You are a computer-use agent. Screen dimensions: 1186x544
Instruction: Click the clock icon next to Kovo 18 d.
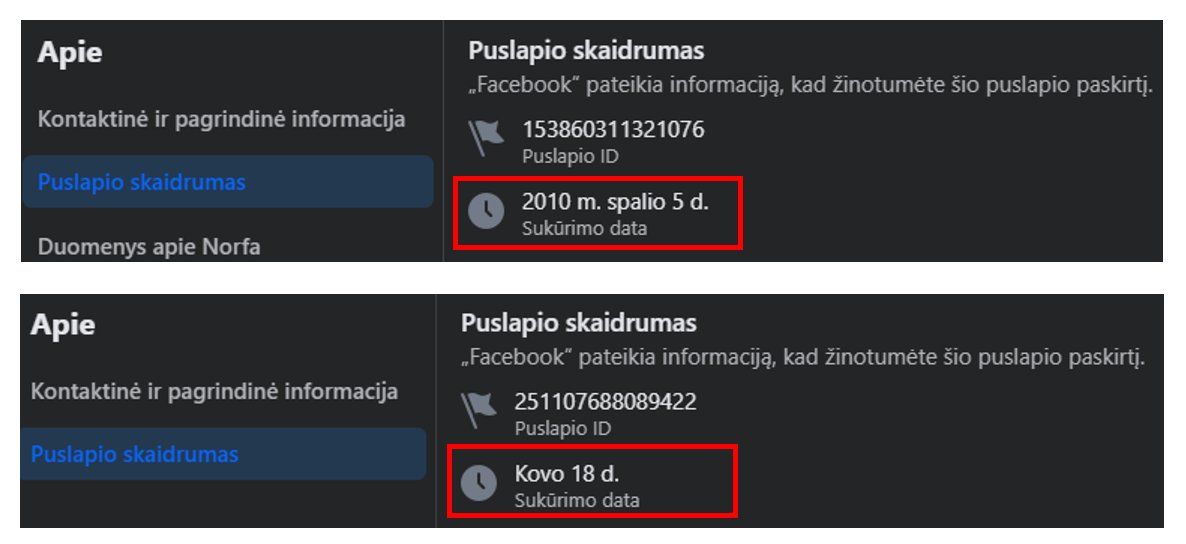(480, 483)
